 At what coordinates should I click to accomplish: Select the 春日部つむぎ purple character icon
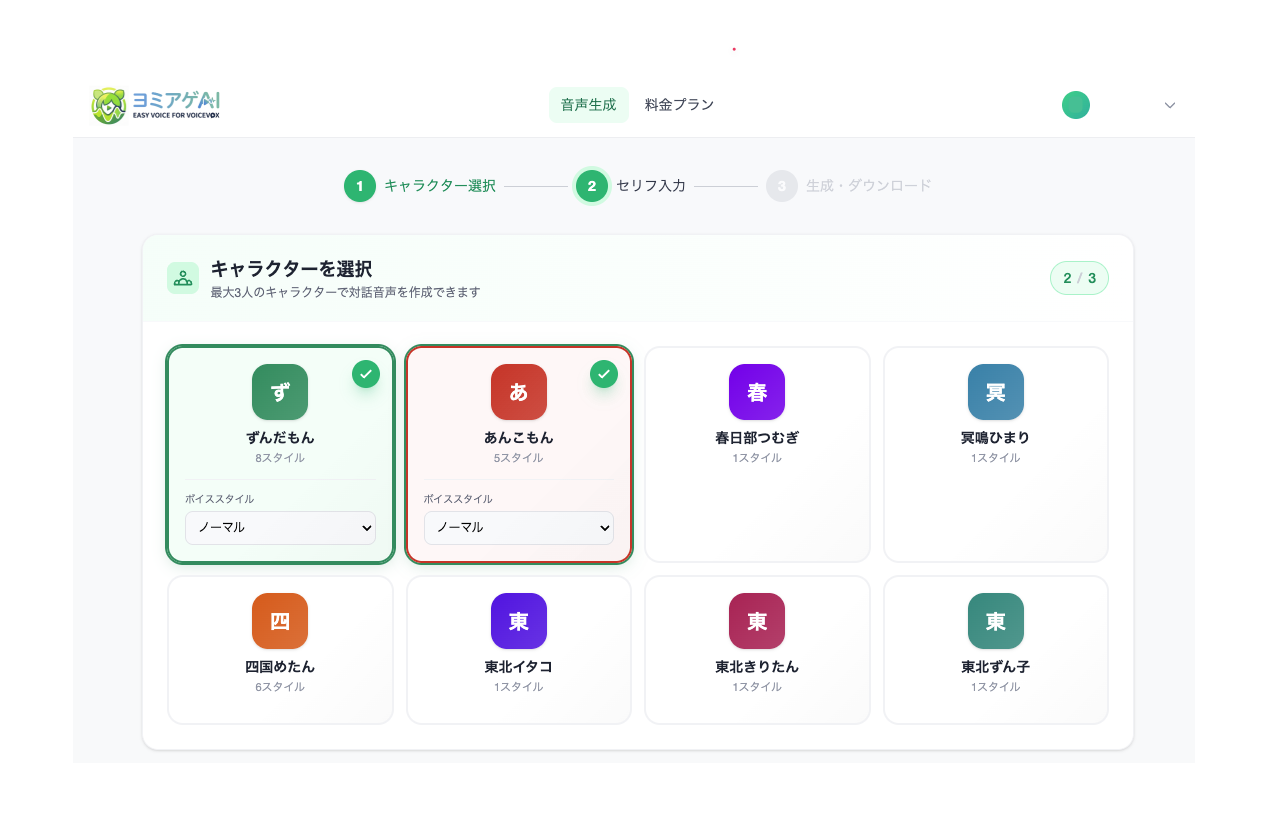click(757, 392)
